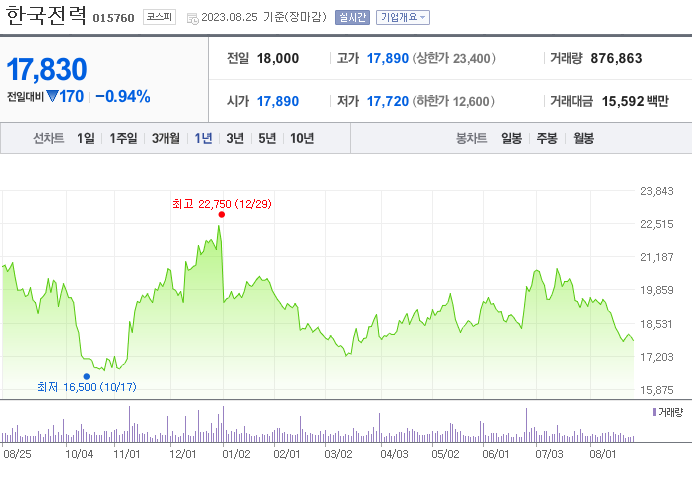Click the calendar icon beside the 2023.08.25 date
Viewport: 692px width, 479px height.
192,18
